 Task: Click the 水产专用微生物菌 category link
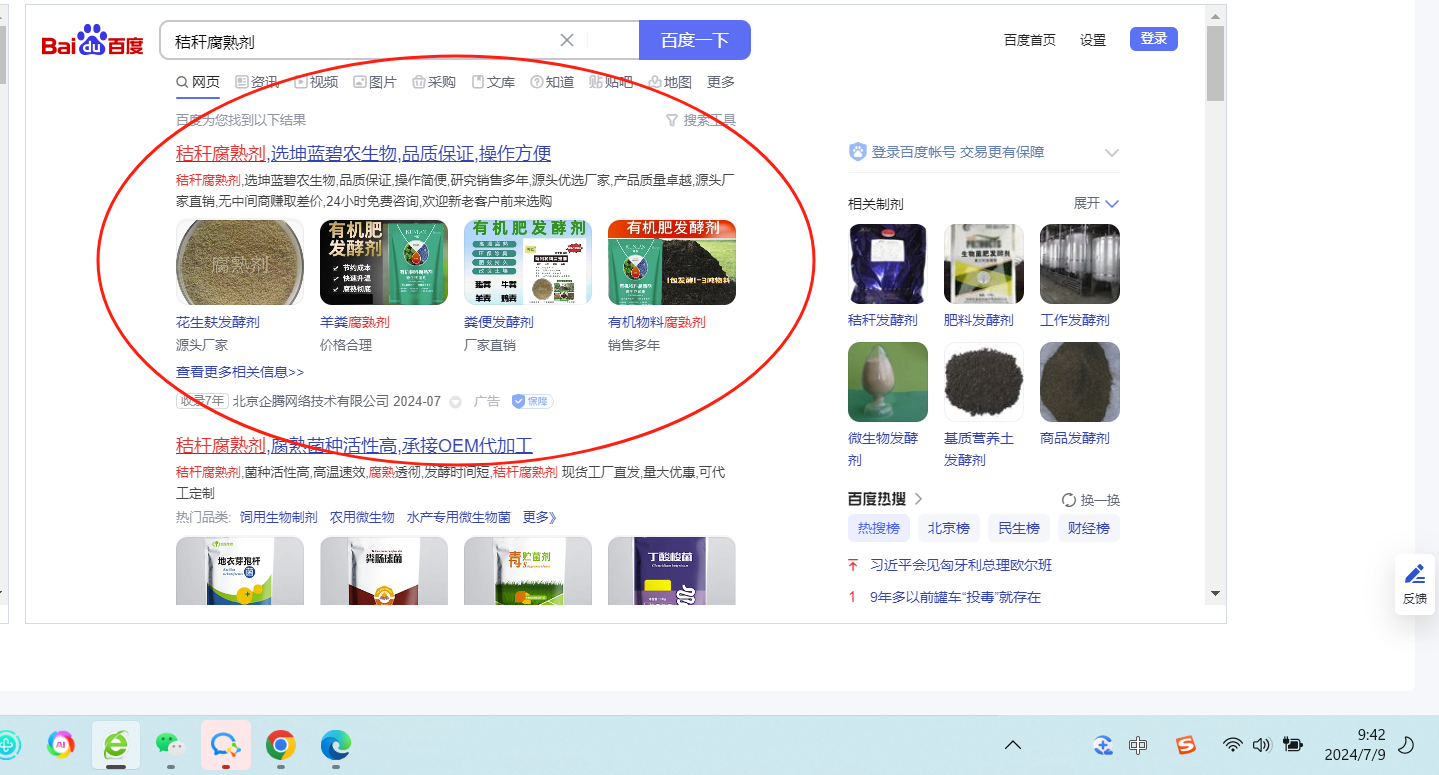pos(459,517)
